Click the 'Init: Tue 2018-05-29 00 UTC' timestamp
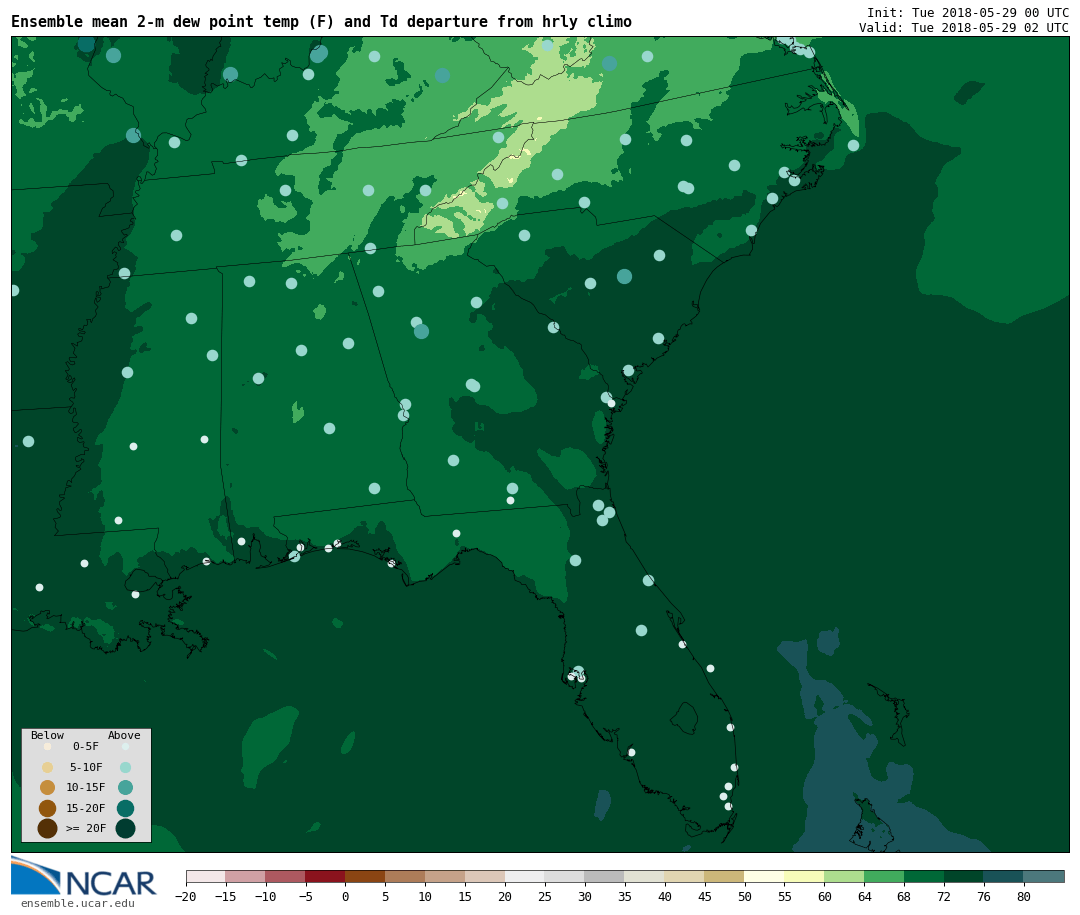The image size is (1080, 915). tap(967, 13)
